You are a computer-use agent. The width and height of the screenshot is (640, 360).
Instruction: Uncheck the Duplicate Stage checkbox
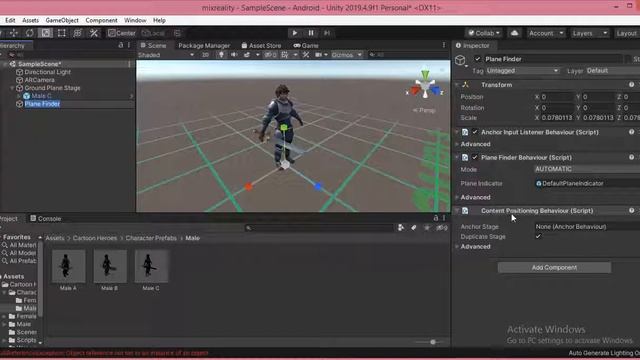click(x=538, y=236)
